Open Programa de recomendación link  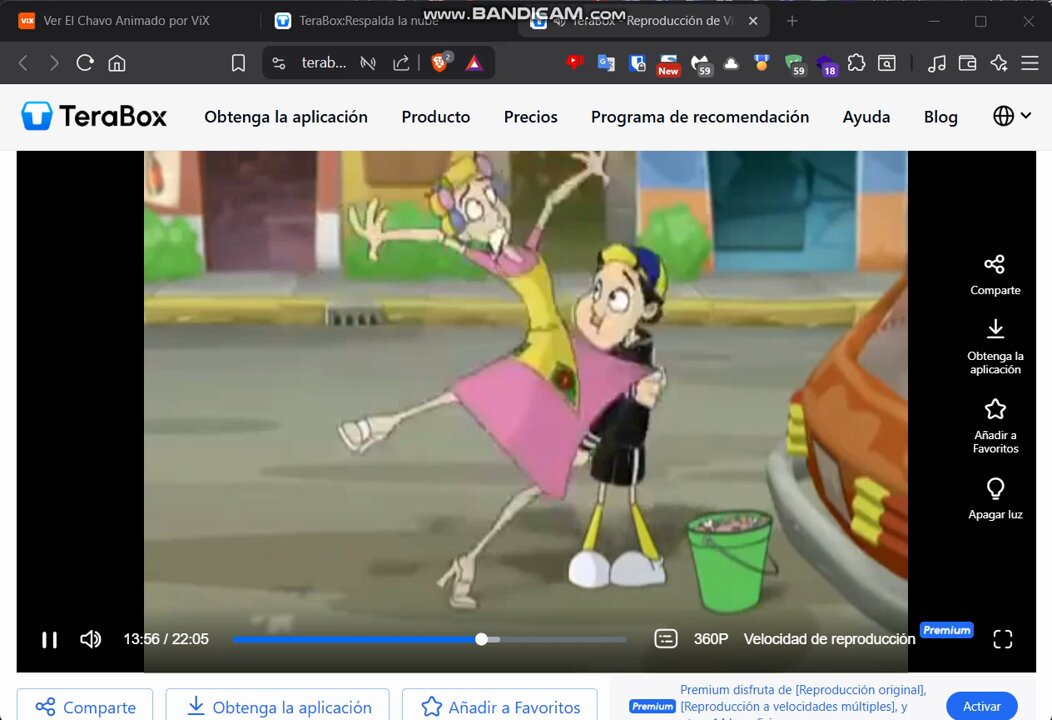click(700, 117)
